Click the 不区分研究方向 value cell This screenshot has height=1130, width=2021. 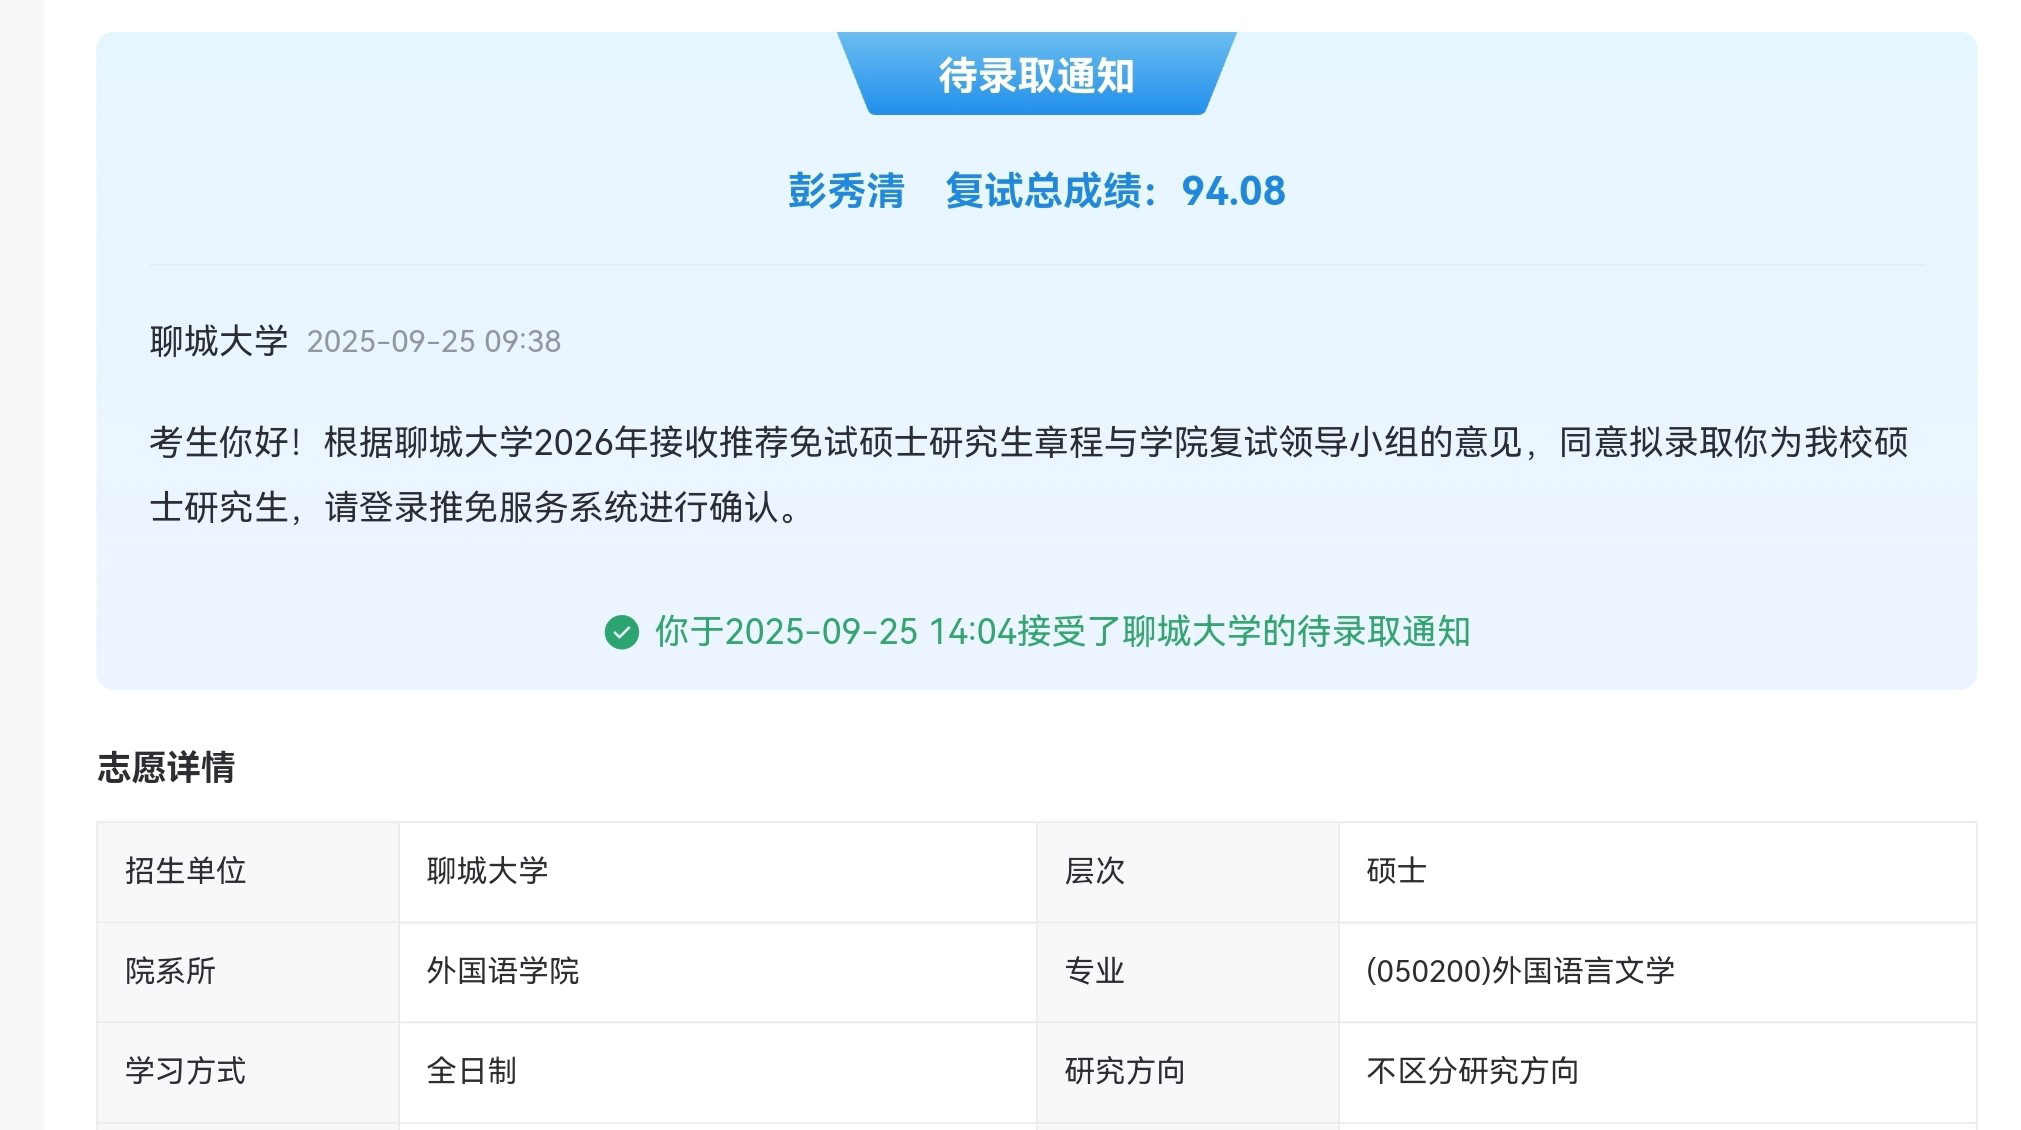(x=1657, y=1072)
